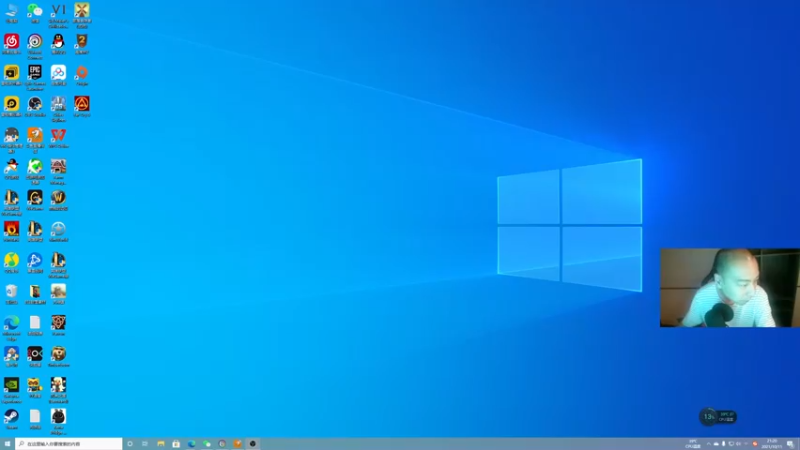
Task: Expand the hidden system tray icons arrow
Action: [708, 444]
